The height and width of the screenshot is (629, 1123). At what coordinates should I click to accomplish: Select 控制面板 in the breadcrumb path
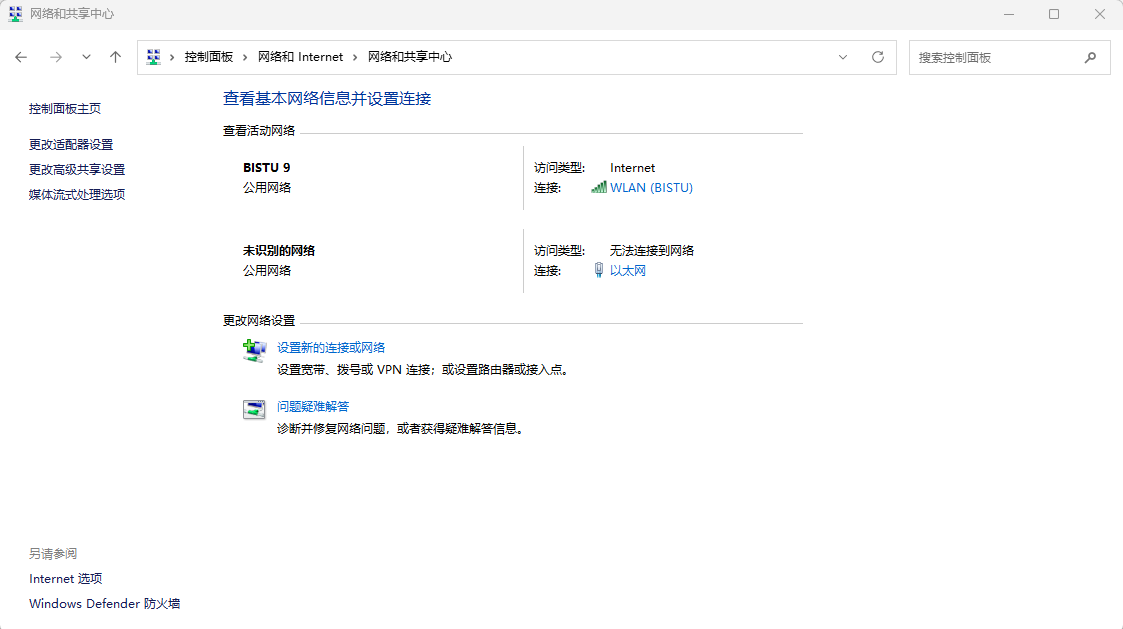208,57
